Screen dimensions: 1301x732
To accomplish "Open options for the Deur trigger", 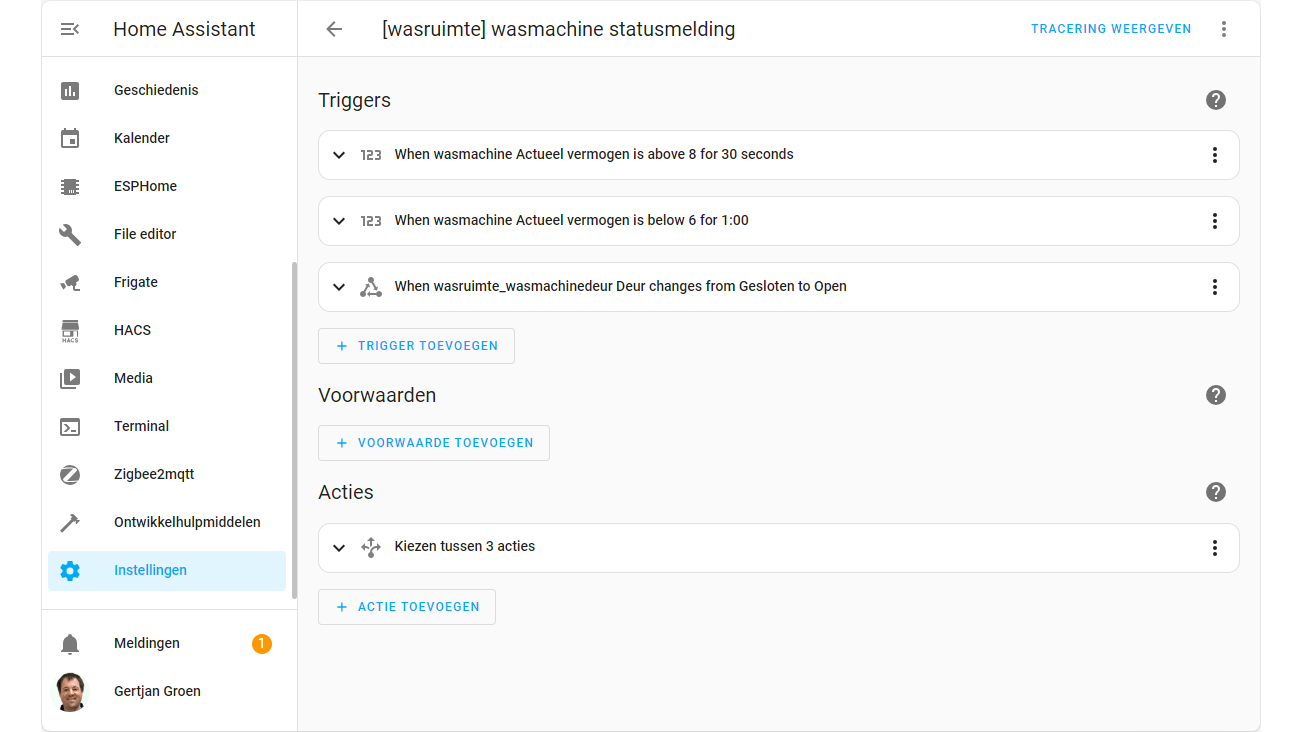I will [1215, 287].
